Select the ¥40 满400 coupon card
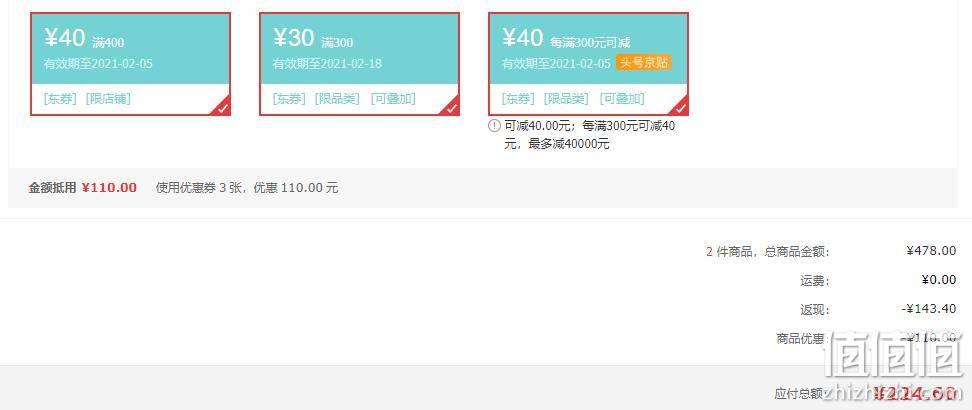 point(130,64)
